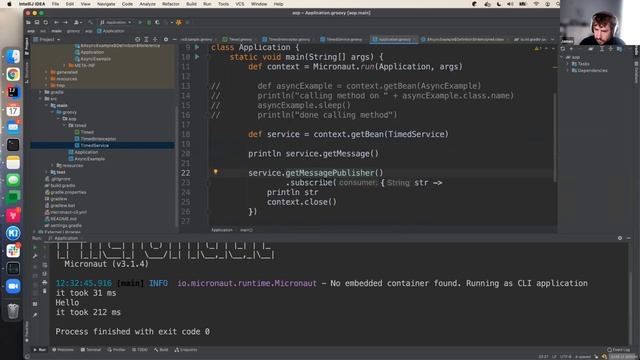Click the build hammer icon in toolbar
Screen dimensions: 640x360
pyautogui.click(x=90, y=22)
